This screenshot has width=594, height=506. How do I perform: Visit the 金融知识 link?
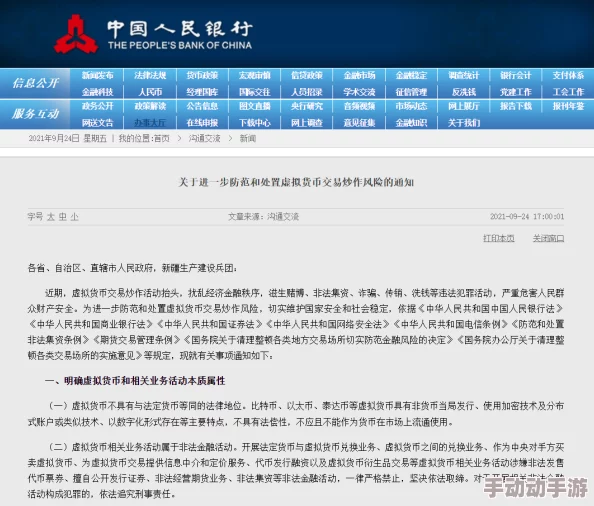[x=411, y=122]
